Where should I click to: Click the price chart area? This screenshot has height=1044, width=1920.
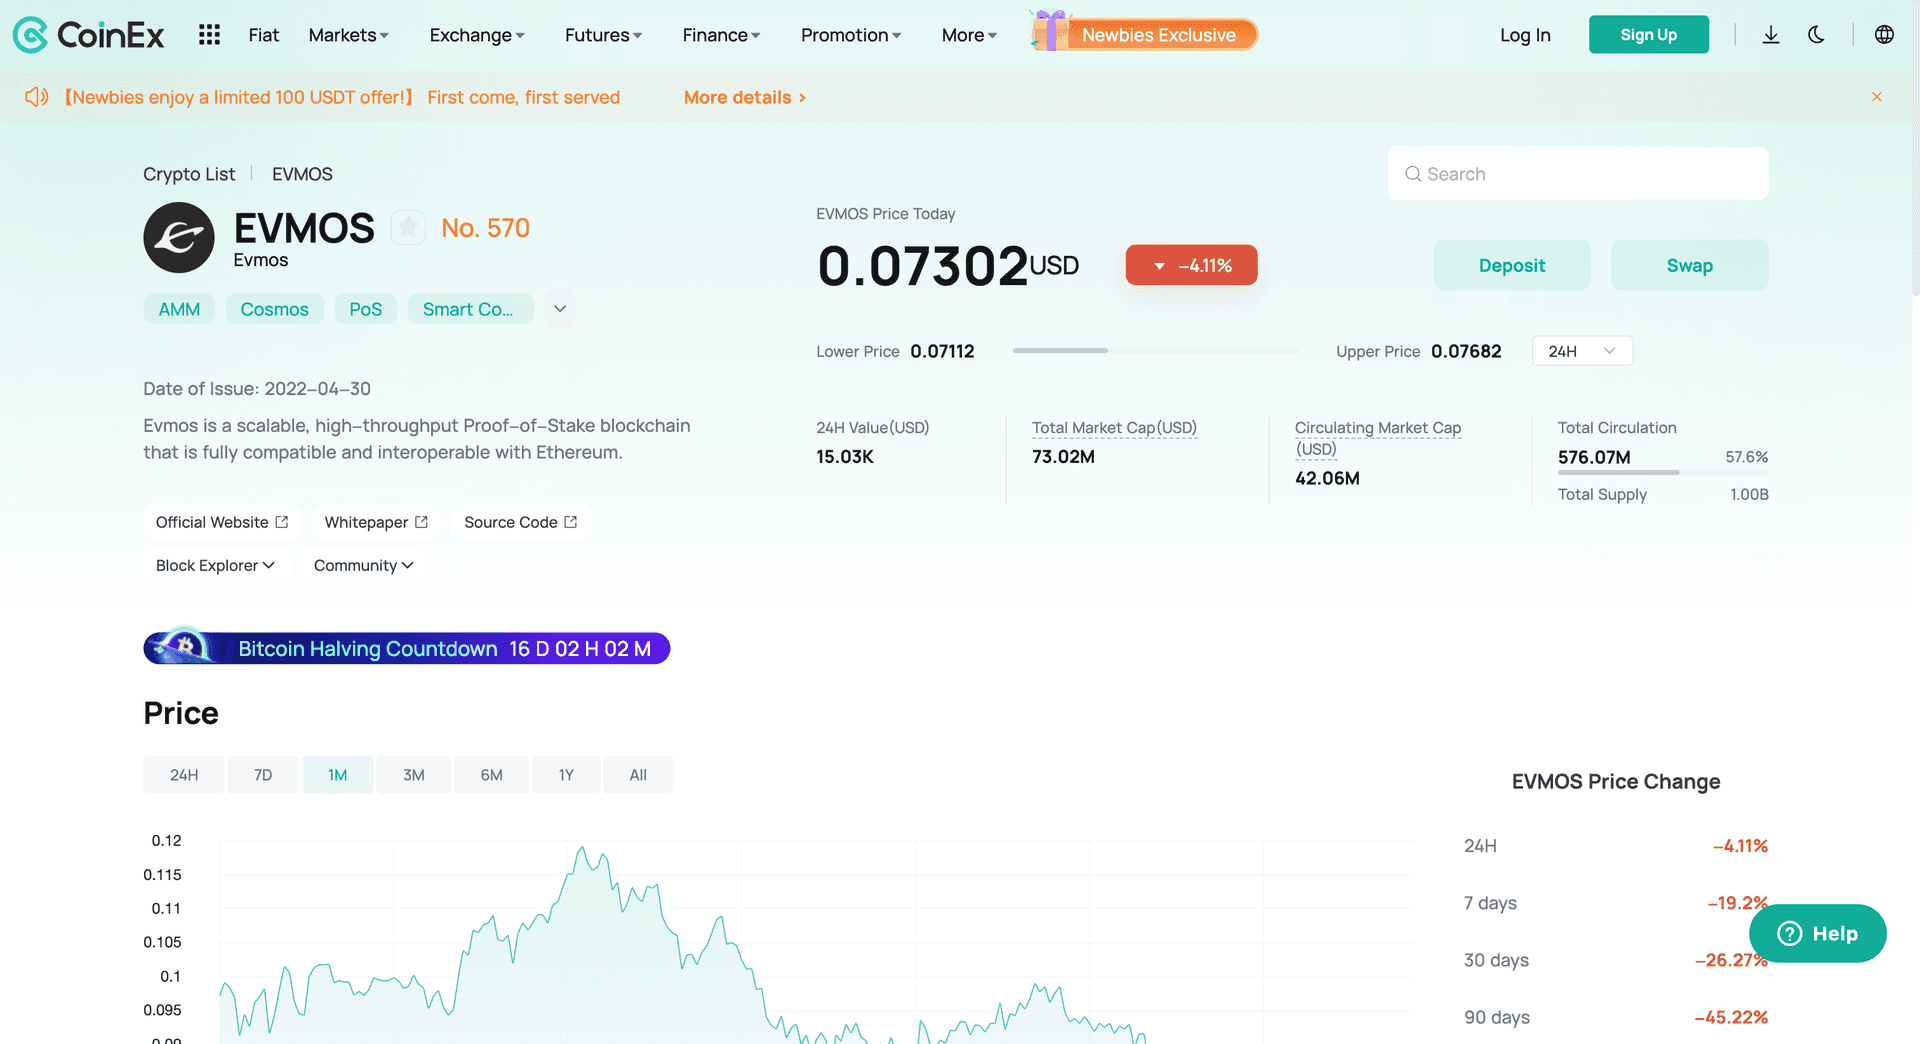(x=815, y=940)
